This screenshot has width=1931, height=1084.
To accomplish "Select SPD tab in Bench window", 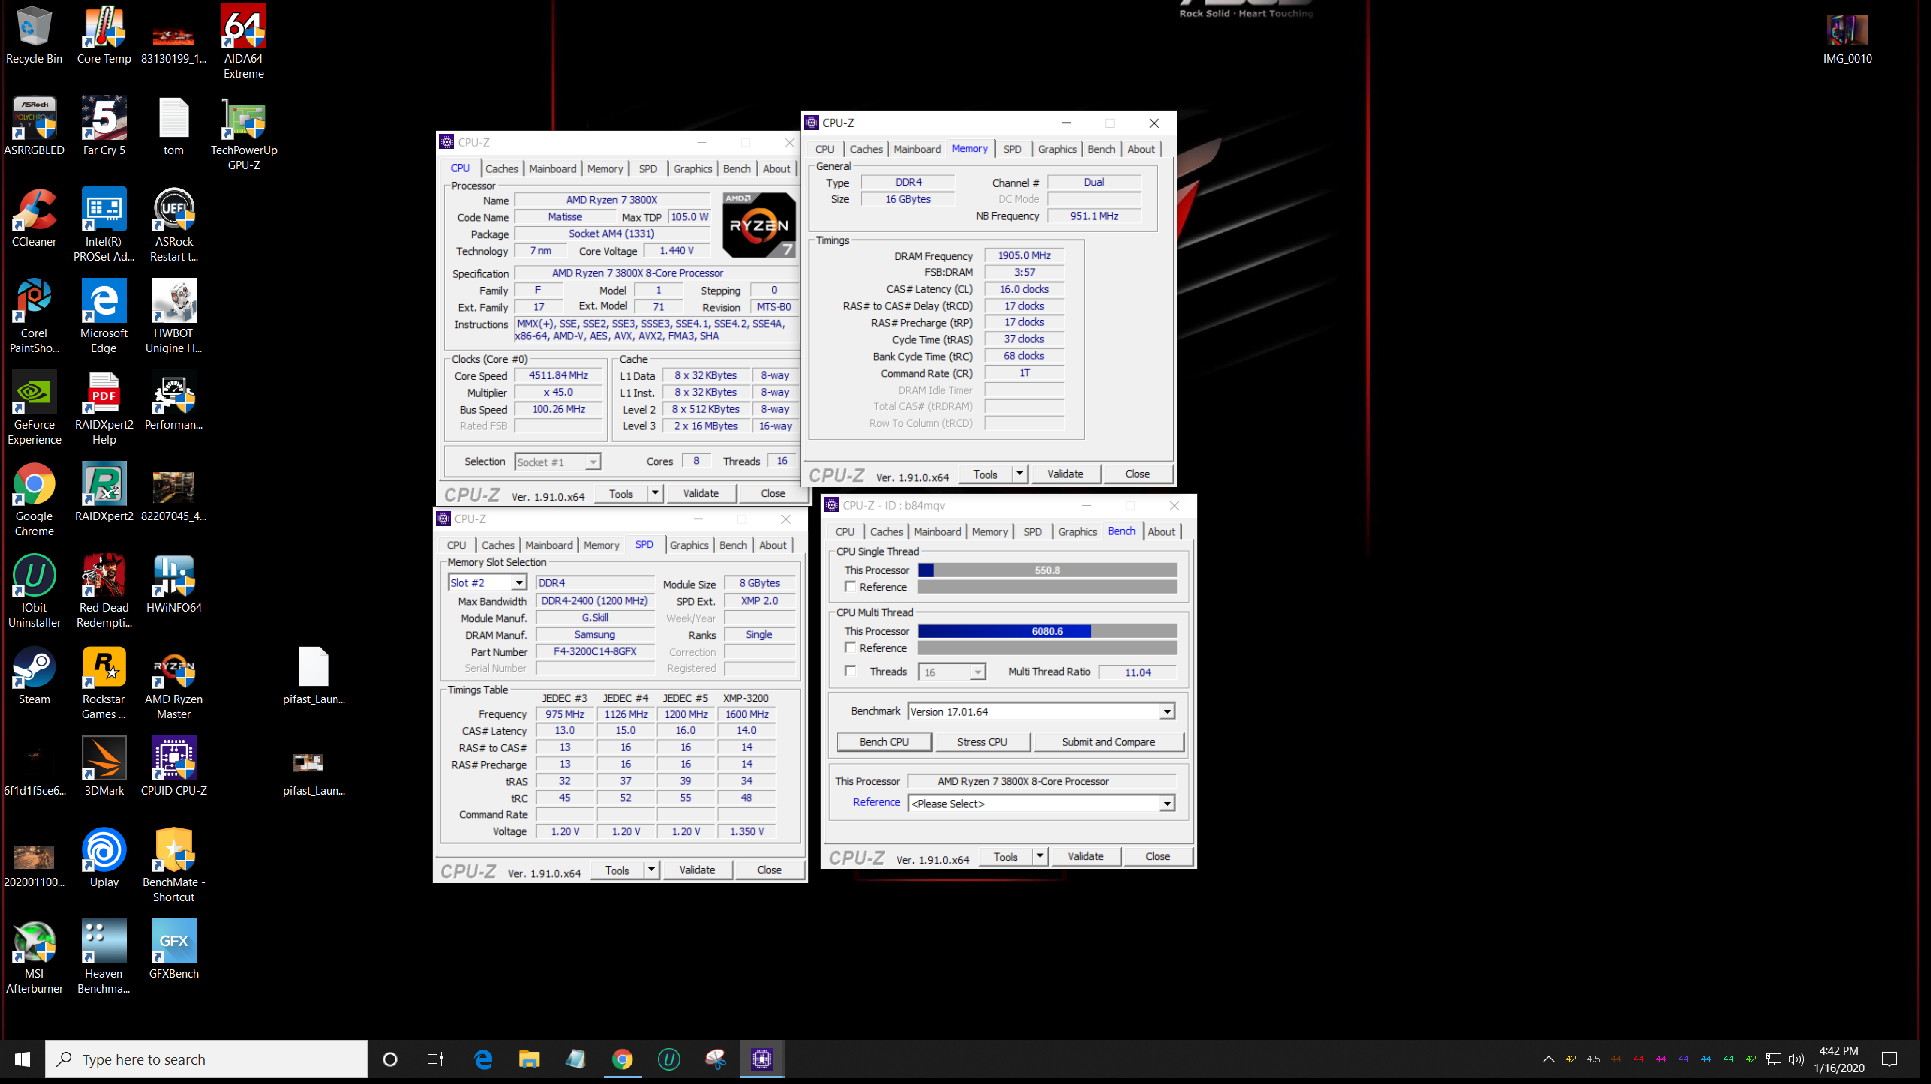I will point(1032,532).
